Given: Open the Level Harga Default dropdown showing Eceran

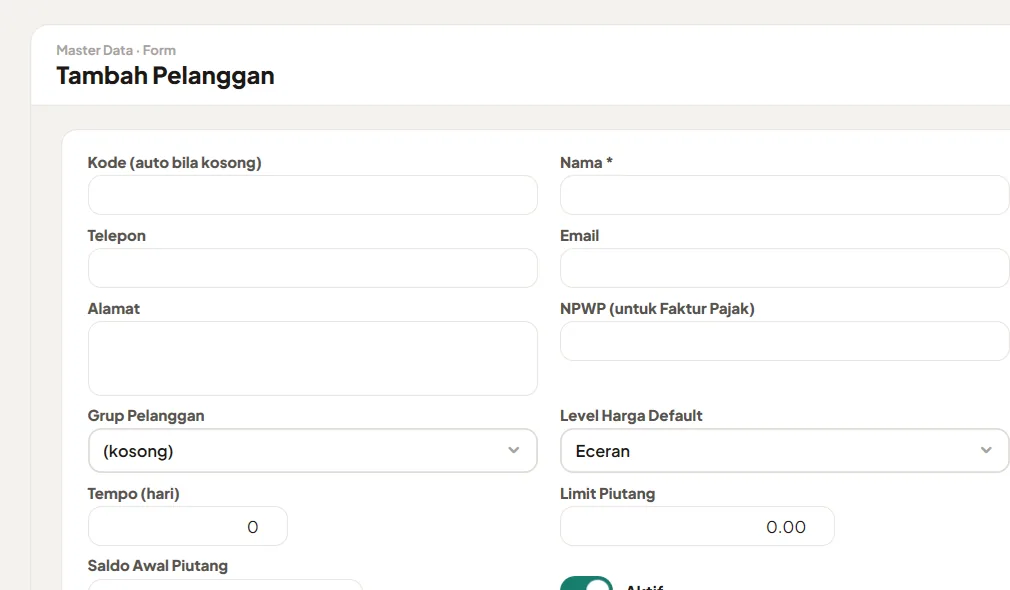Looking at the screenshot, I should pyautogui.click(x=785, y=451).
